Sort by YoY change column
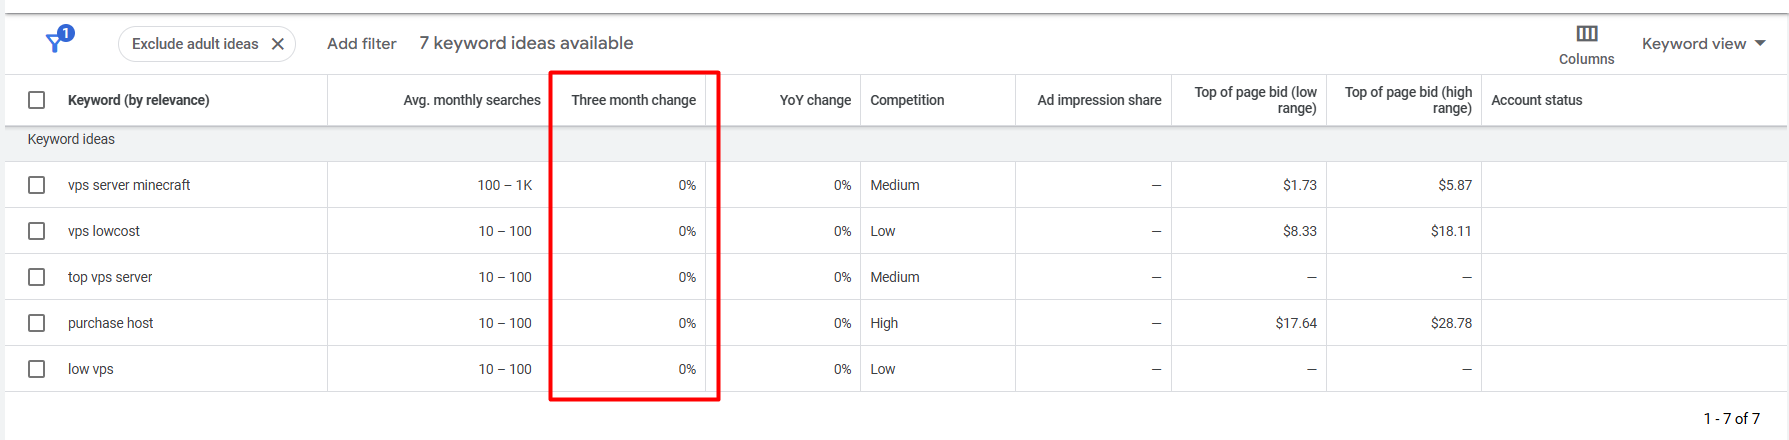The image size is (1789, 440). point(814,100)
